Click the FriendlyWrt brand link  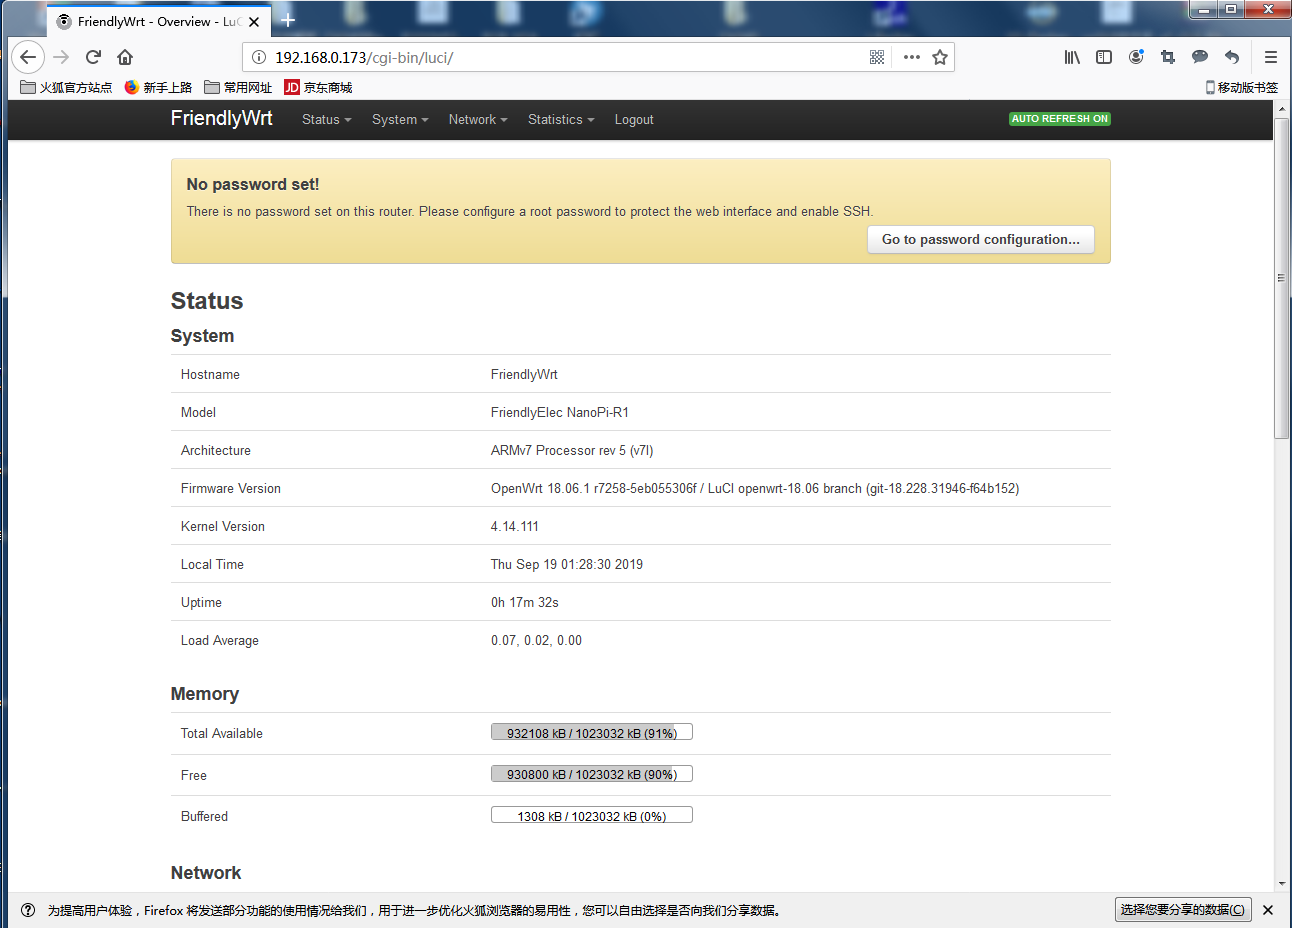(221, 118)
